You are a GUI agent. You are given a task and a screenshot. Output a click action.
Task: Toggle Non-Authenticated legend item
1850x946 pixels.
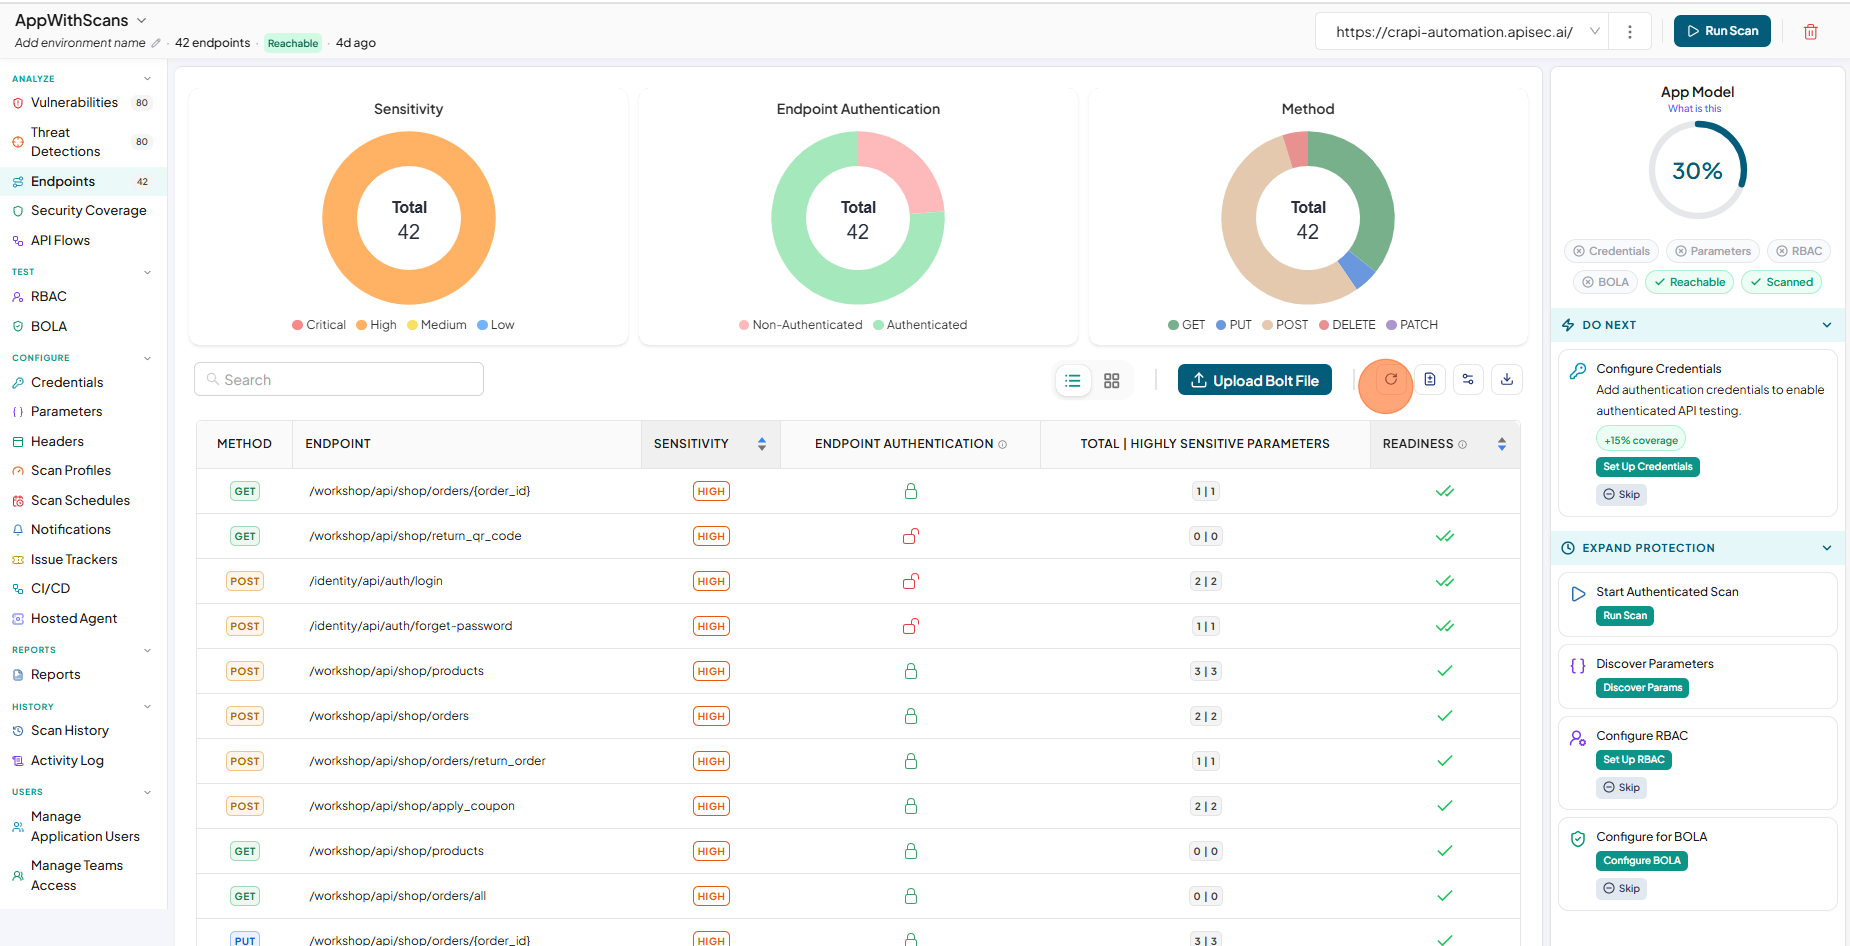800,325
